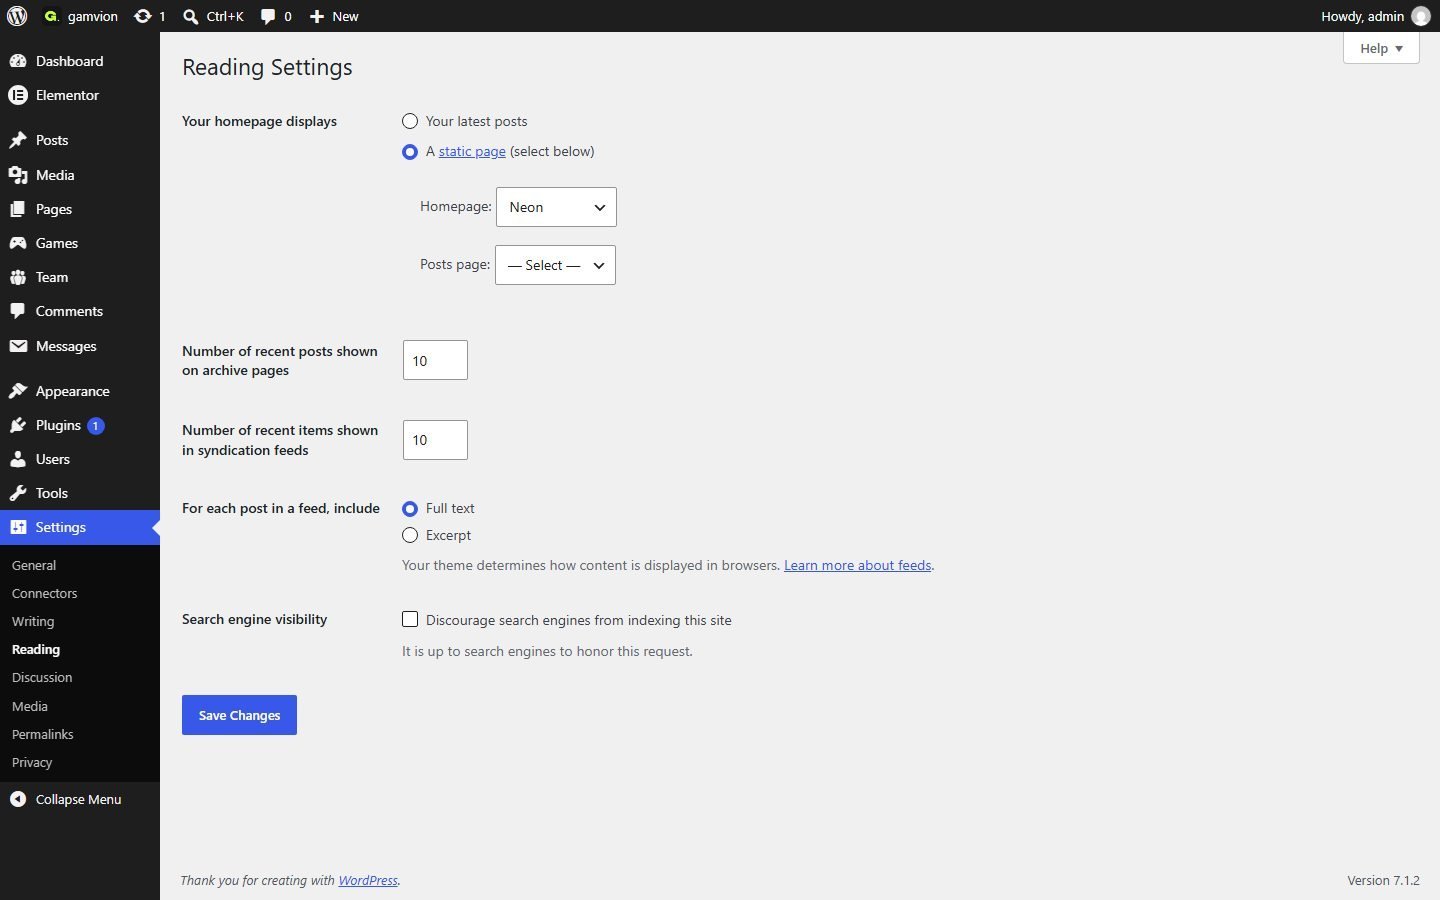This screenshot has width=1440, height=900.
Task: Click the Elementor icon in sidebar
Action: point(18,95)
